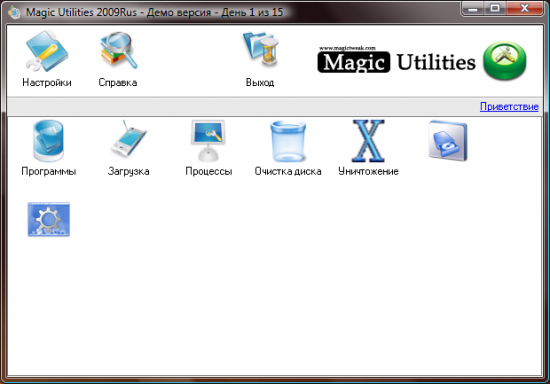Click the Выход label text
Screen dimensions: 550x384
[x=260, y=82]
